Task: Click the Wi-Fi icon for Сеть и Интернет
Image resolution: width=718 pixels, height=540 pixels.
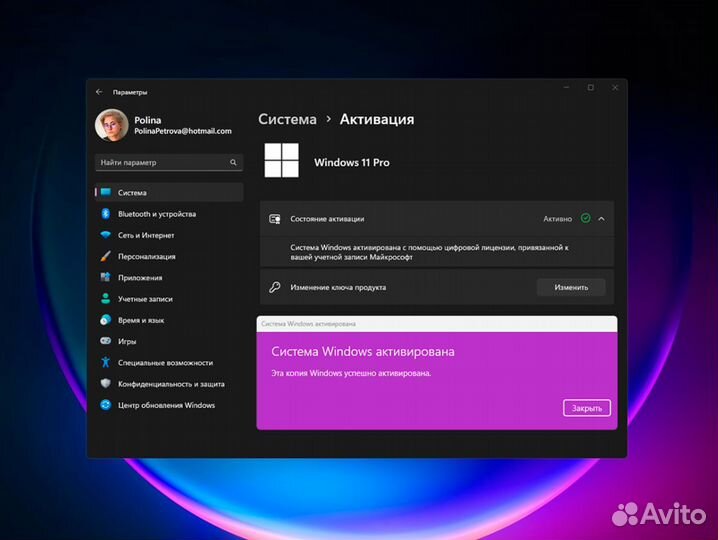Action: [106, 235]
